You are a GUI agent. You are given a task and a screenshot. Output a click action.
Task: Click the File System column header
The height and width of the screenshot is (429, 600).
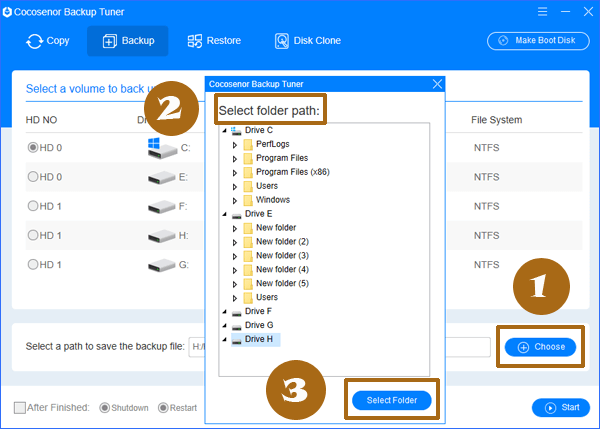(496, 120)
